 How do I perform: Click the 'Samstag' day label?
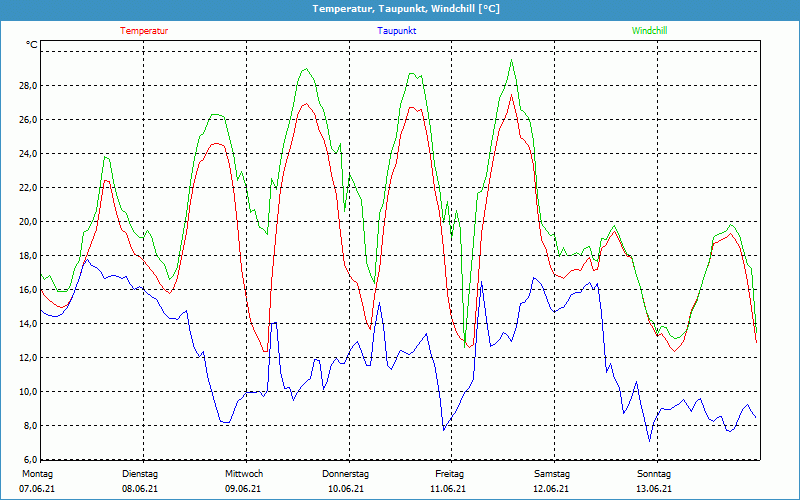(x=552, y=474)
